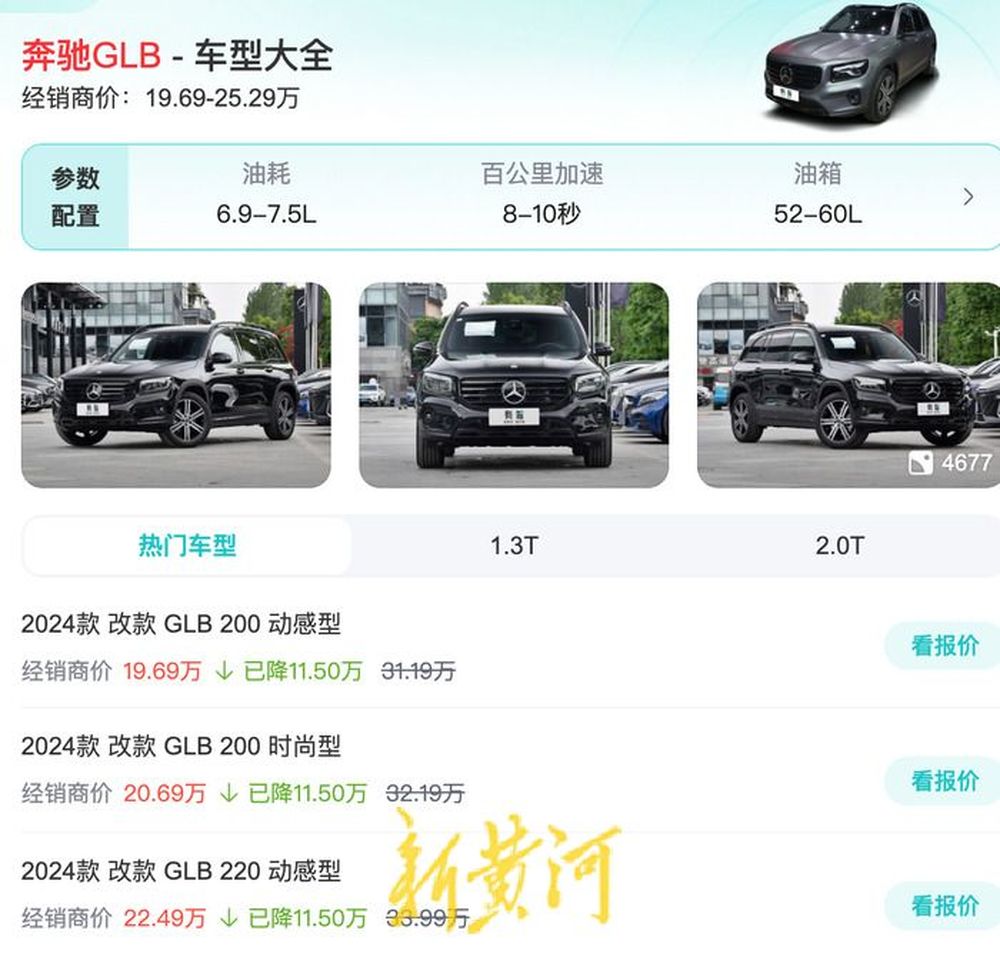Open the 油耗 6.9–7.5L parameter

(x=266, y=194)
